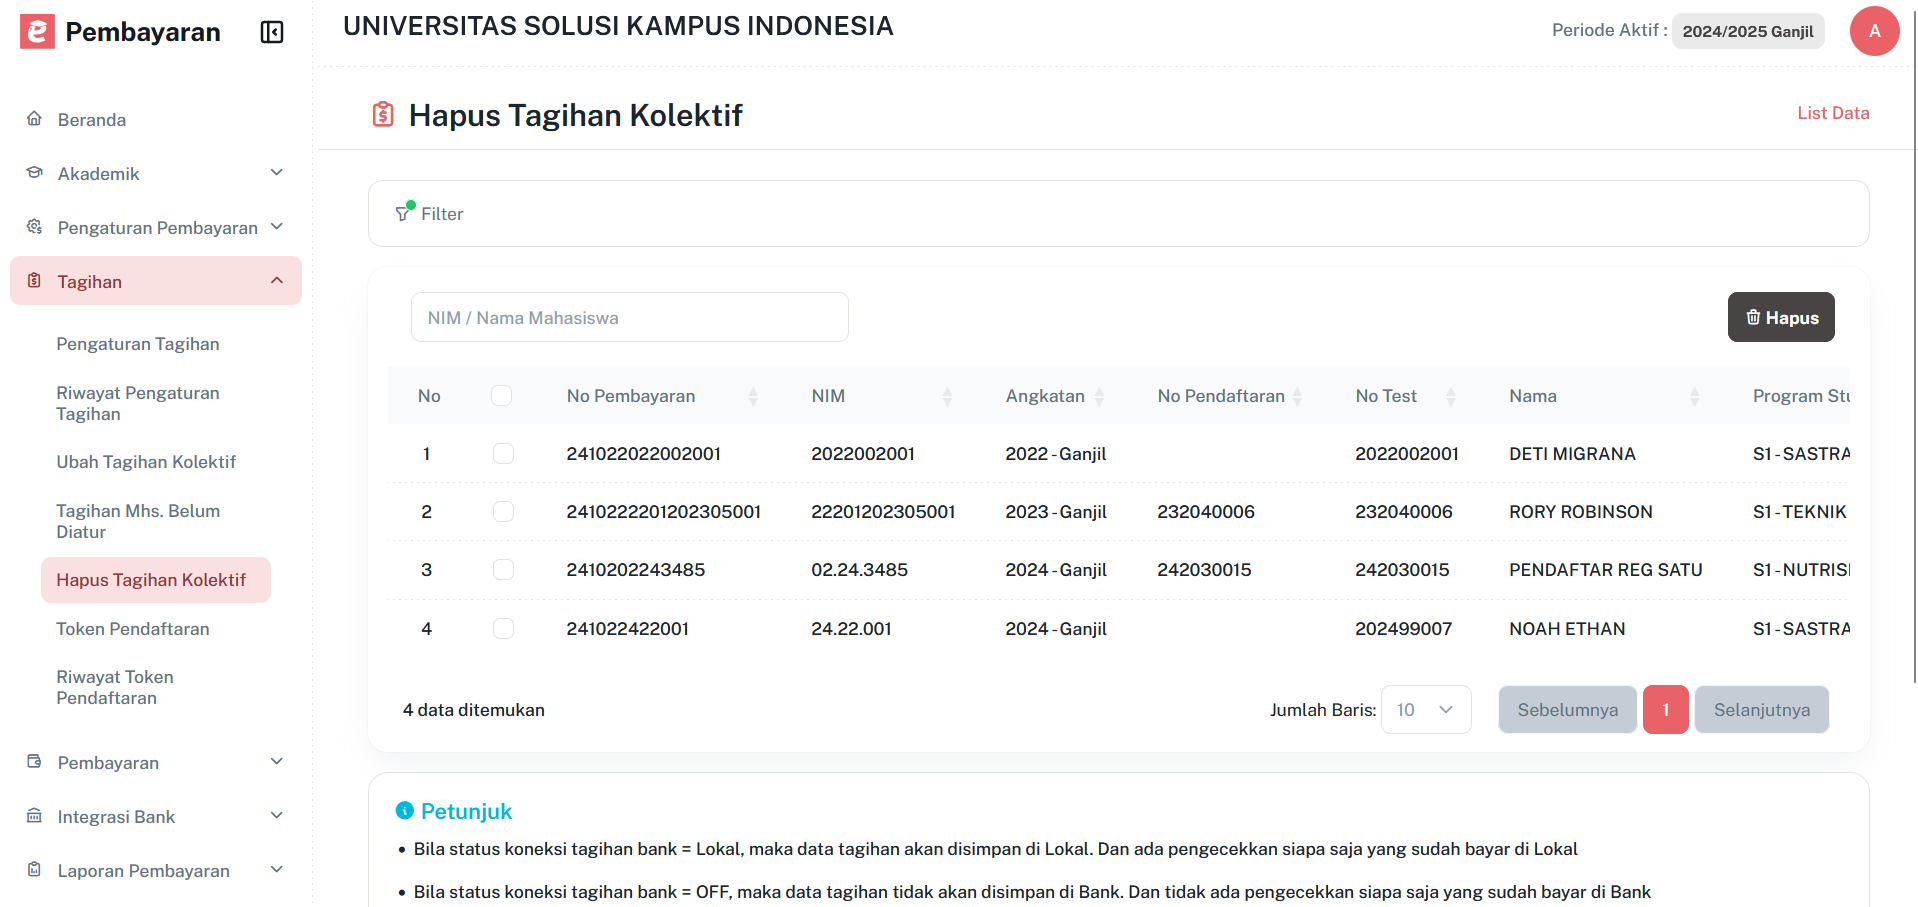
Task: Select Token Pendaftaran in the sidebar
Action: click(132, 629)
